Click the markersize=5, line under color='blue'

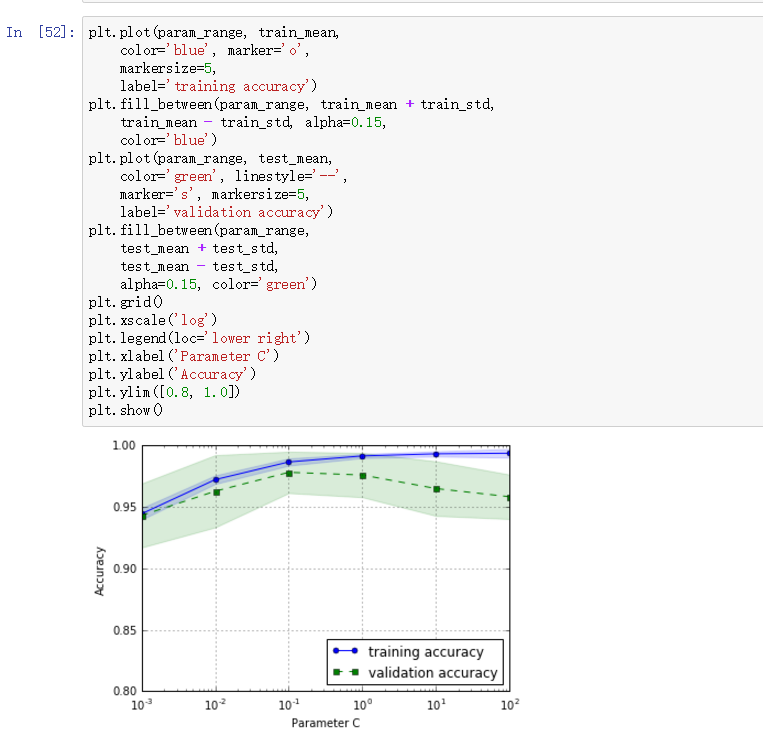[168, 69]
